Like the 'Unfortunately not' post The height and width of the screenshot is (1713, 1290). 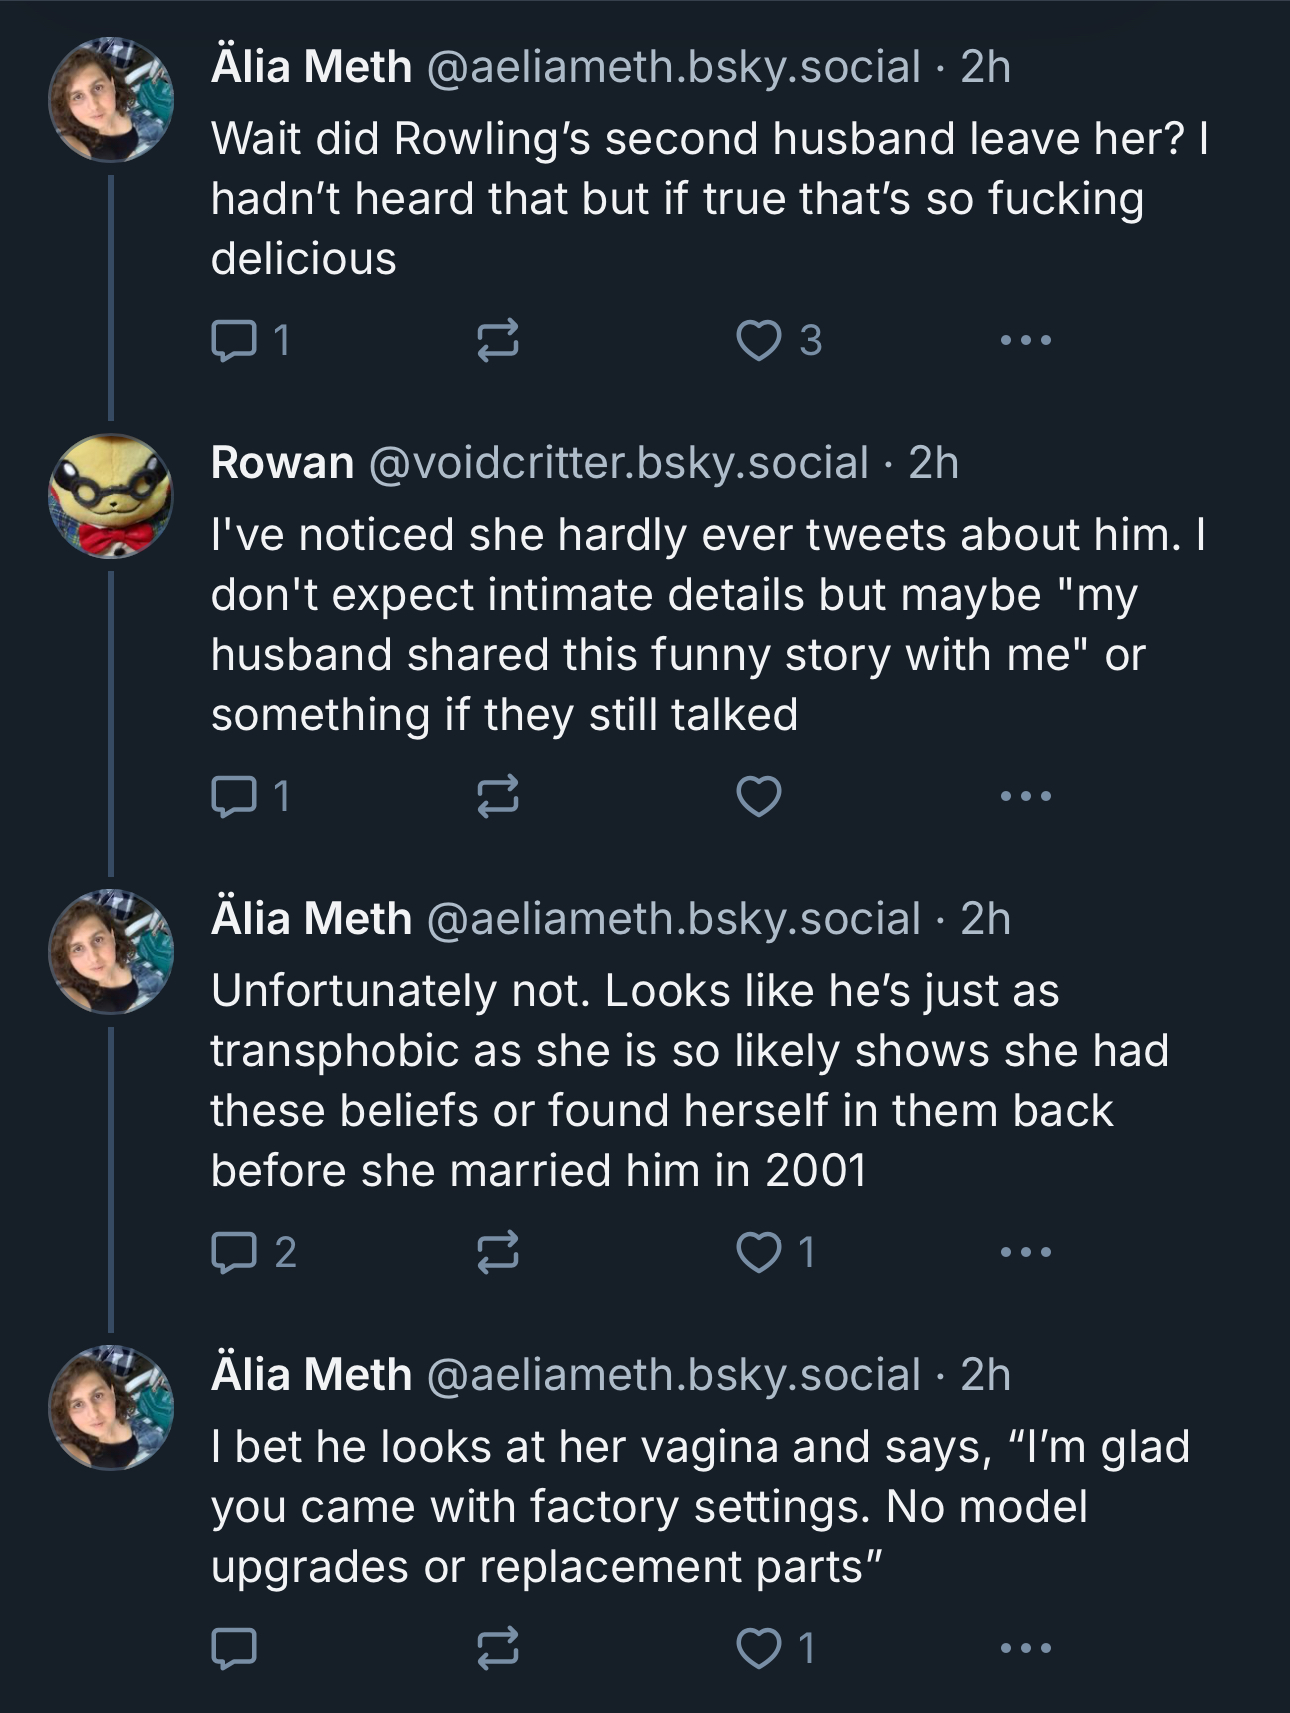point(759,1253)
